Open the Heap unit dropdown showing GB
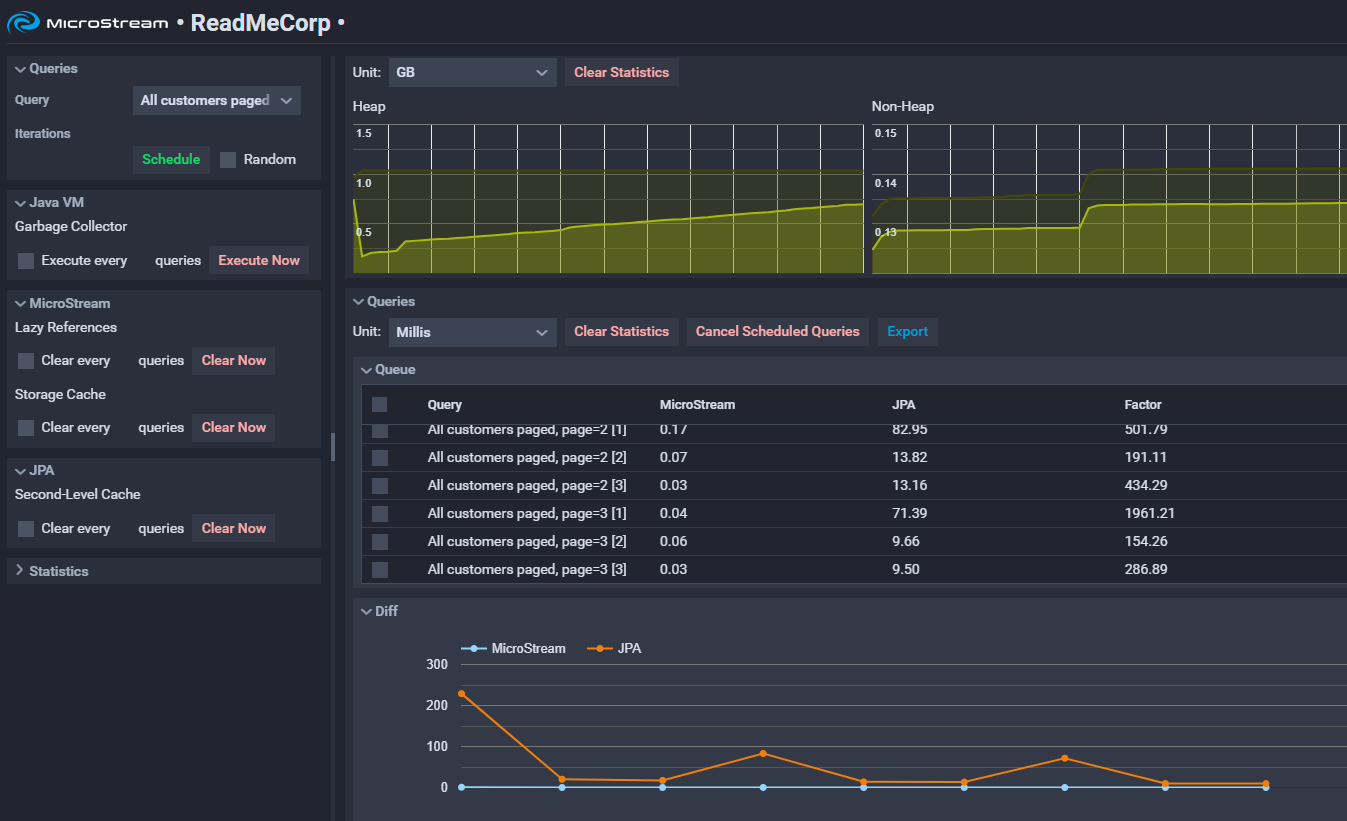This screenshot has height=821, width=1347. click(x=472, y=72)
